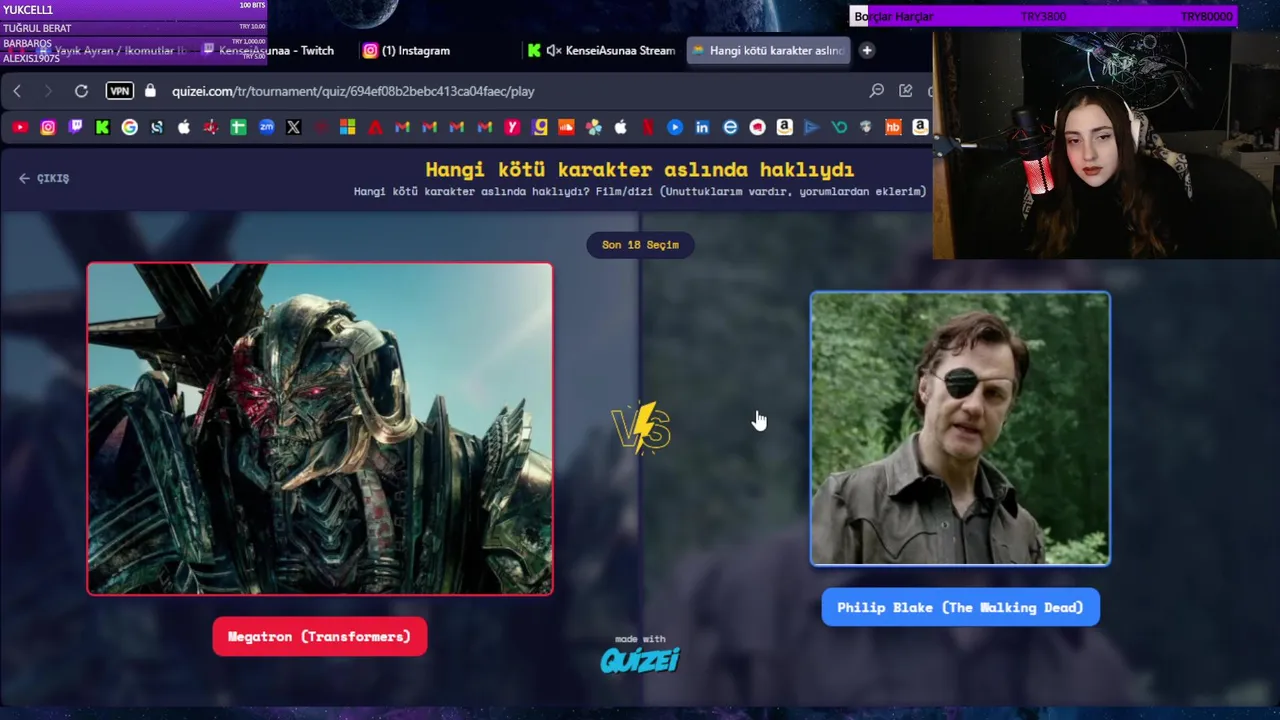Open the SoundCloud bookmark icon
Viewport: 1280px width, 720px height.
[566, 127]
